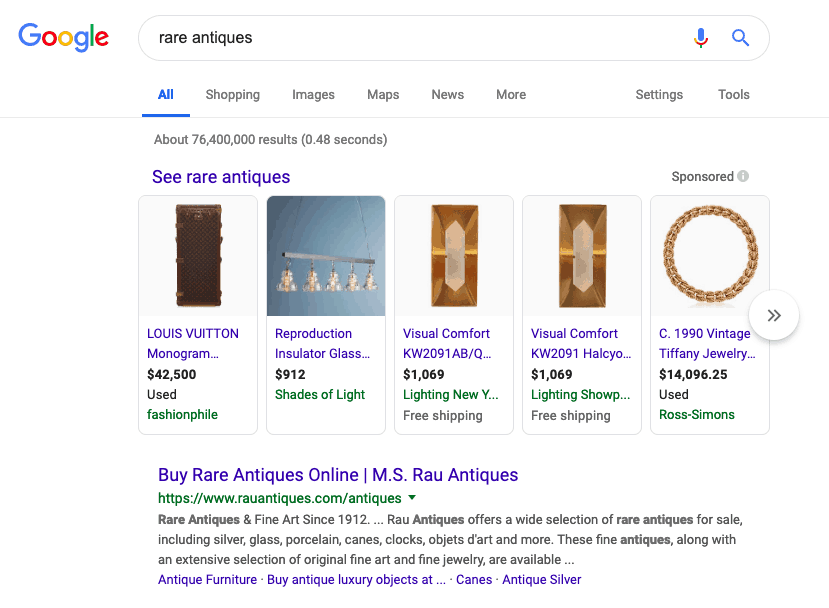Viewport: 829px width, 608px height.
Task: Click the magnifying glass search icon
Action: [739, 37]
